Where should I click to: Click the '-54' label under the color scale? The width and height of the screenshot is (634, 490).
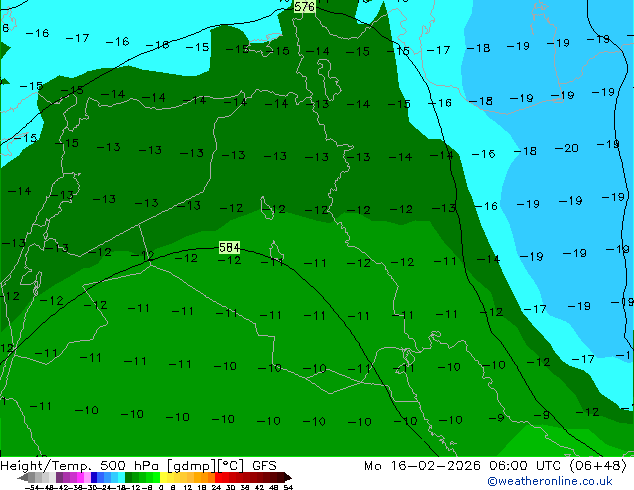click(x=32, y=487)
